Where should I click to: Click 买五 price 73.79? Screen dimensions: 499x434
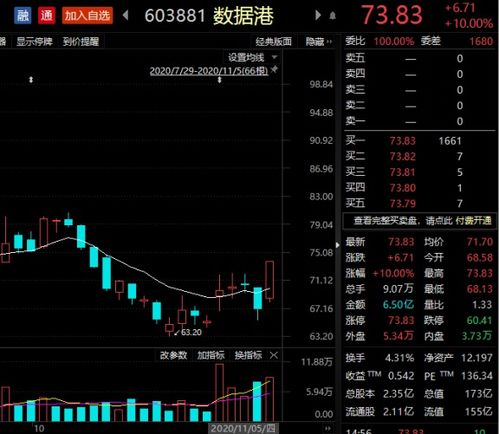pos(403,203)
